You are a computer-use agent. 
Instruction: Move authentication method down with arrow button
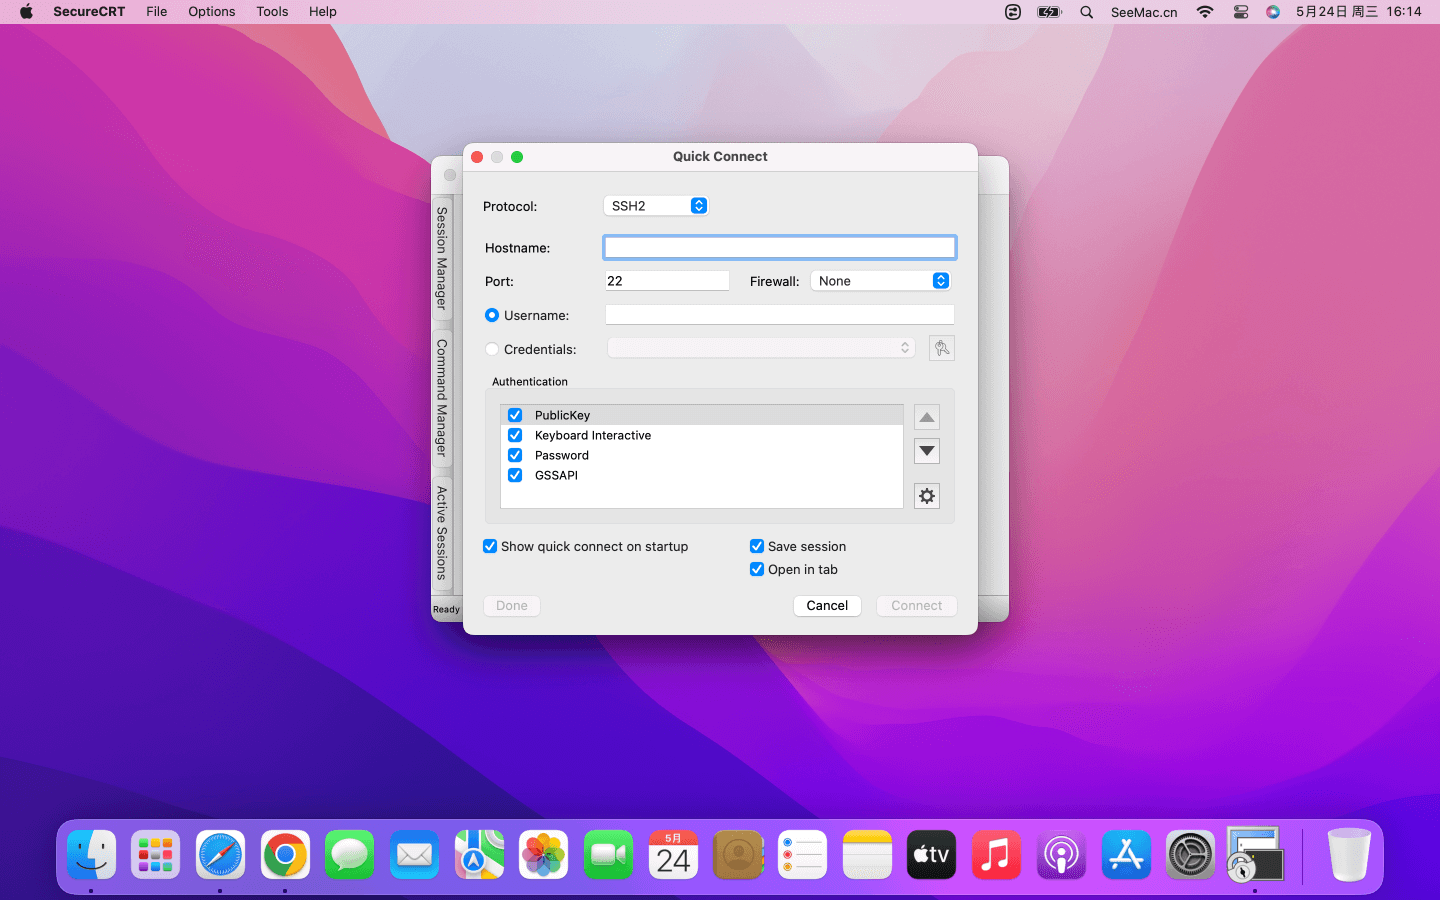[x=927, y=451]
